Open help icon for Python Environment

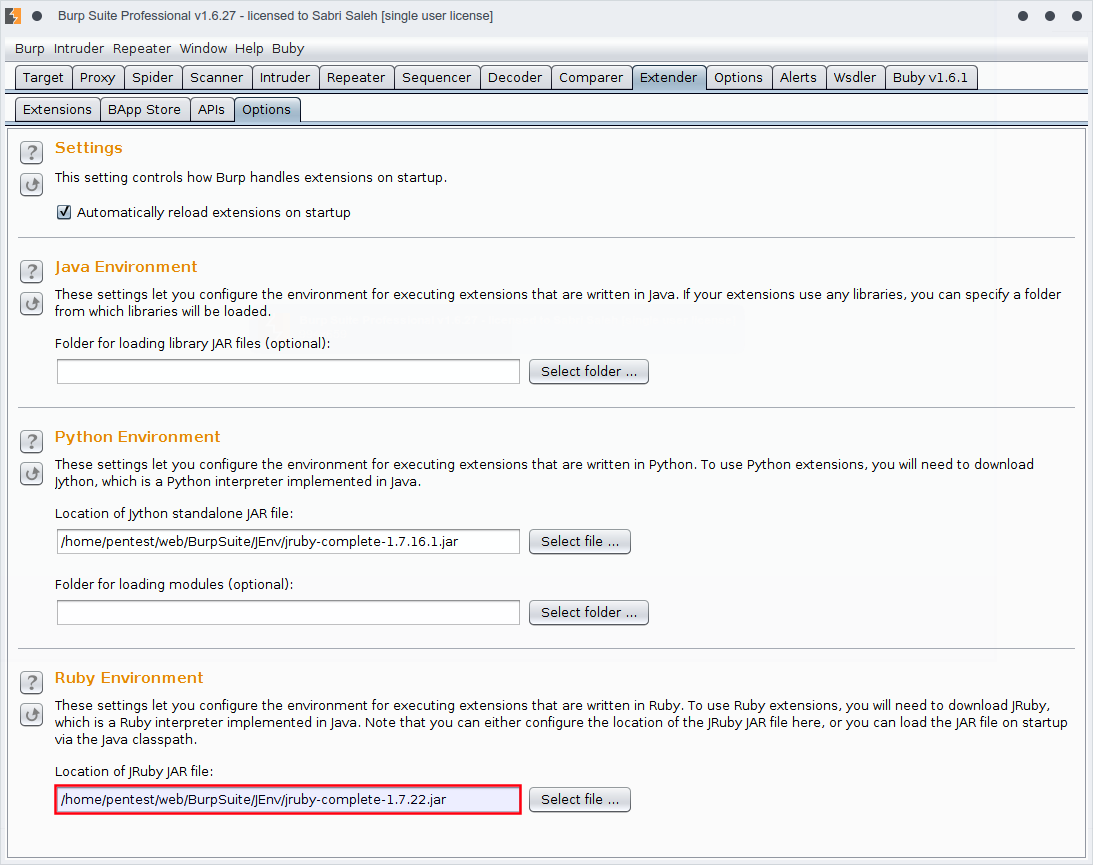pos(32,441)
